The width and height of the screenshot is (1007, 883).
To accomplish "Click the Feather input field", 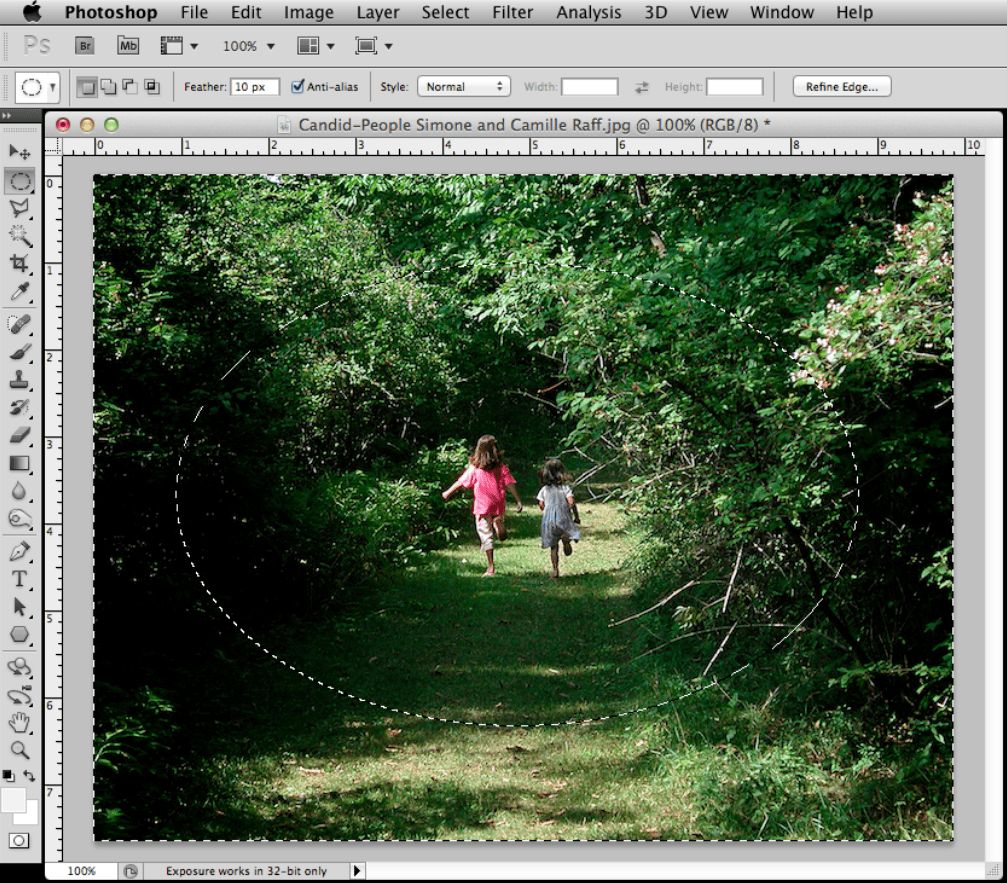I will pos(255,87).
